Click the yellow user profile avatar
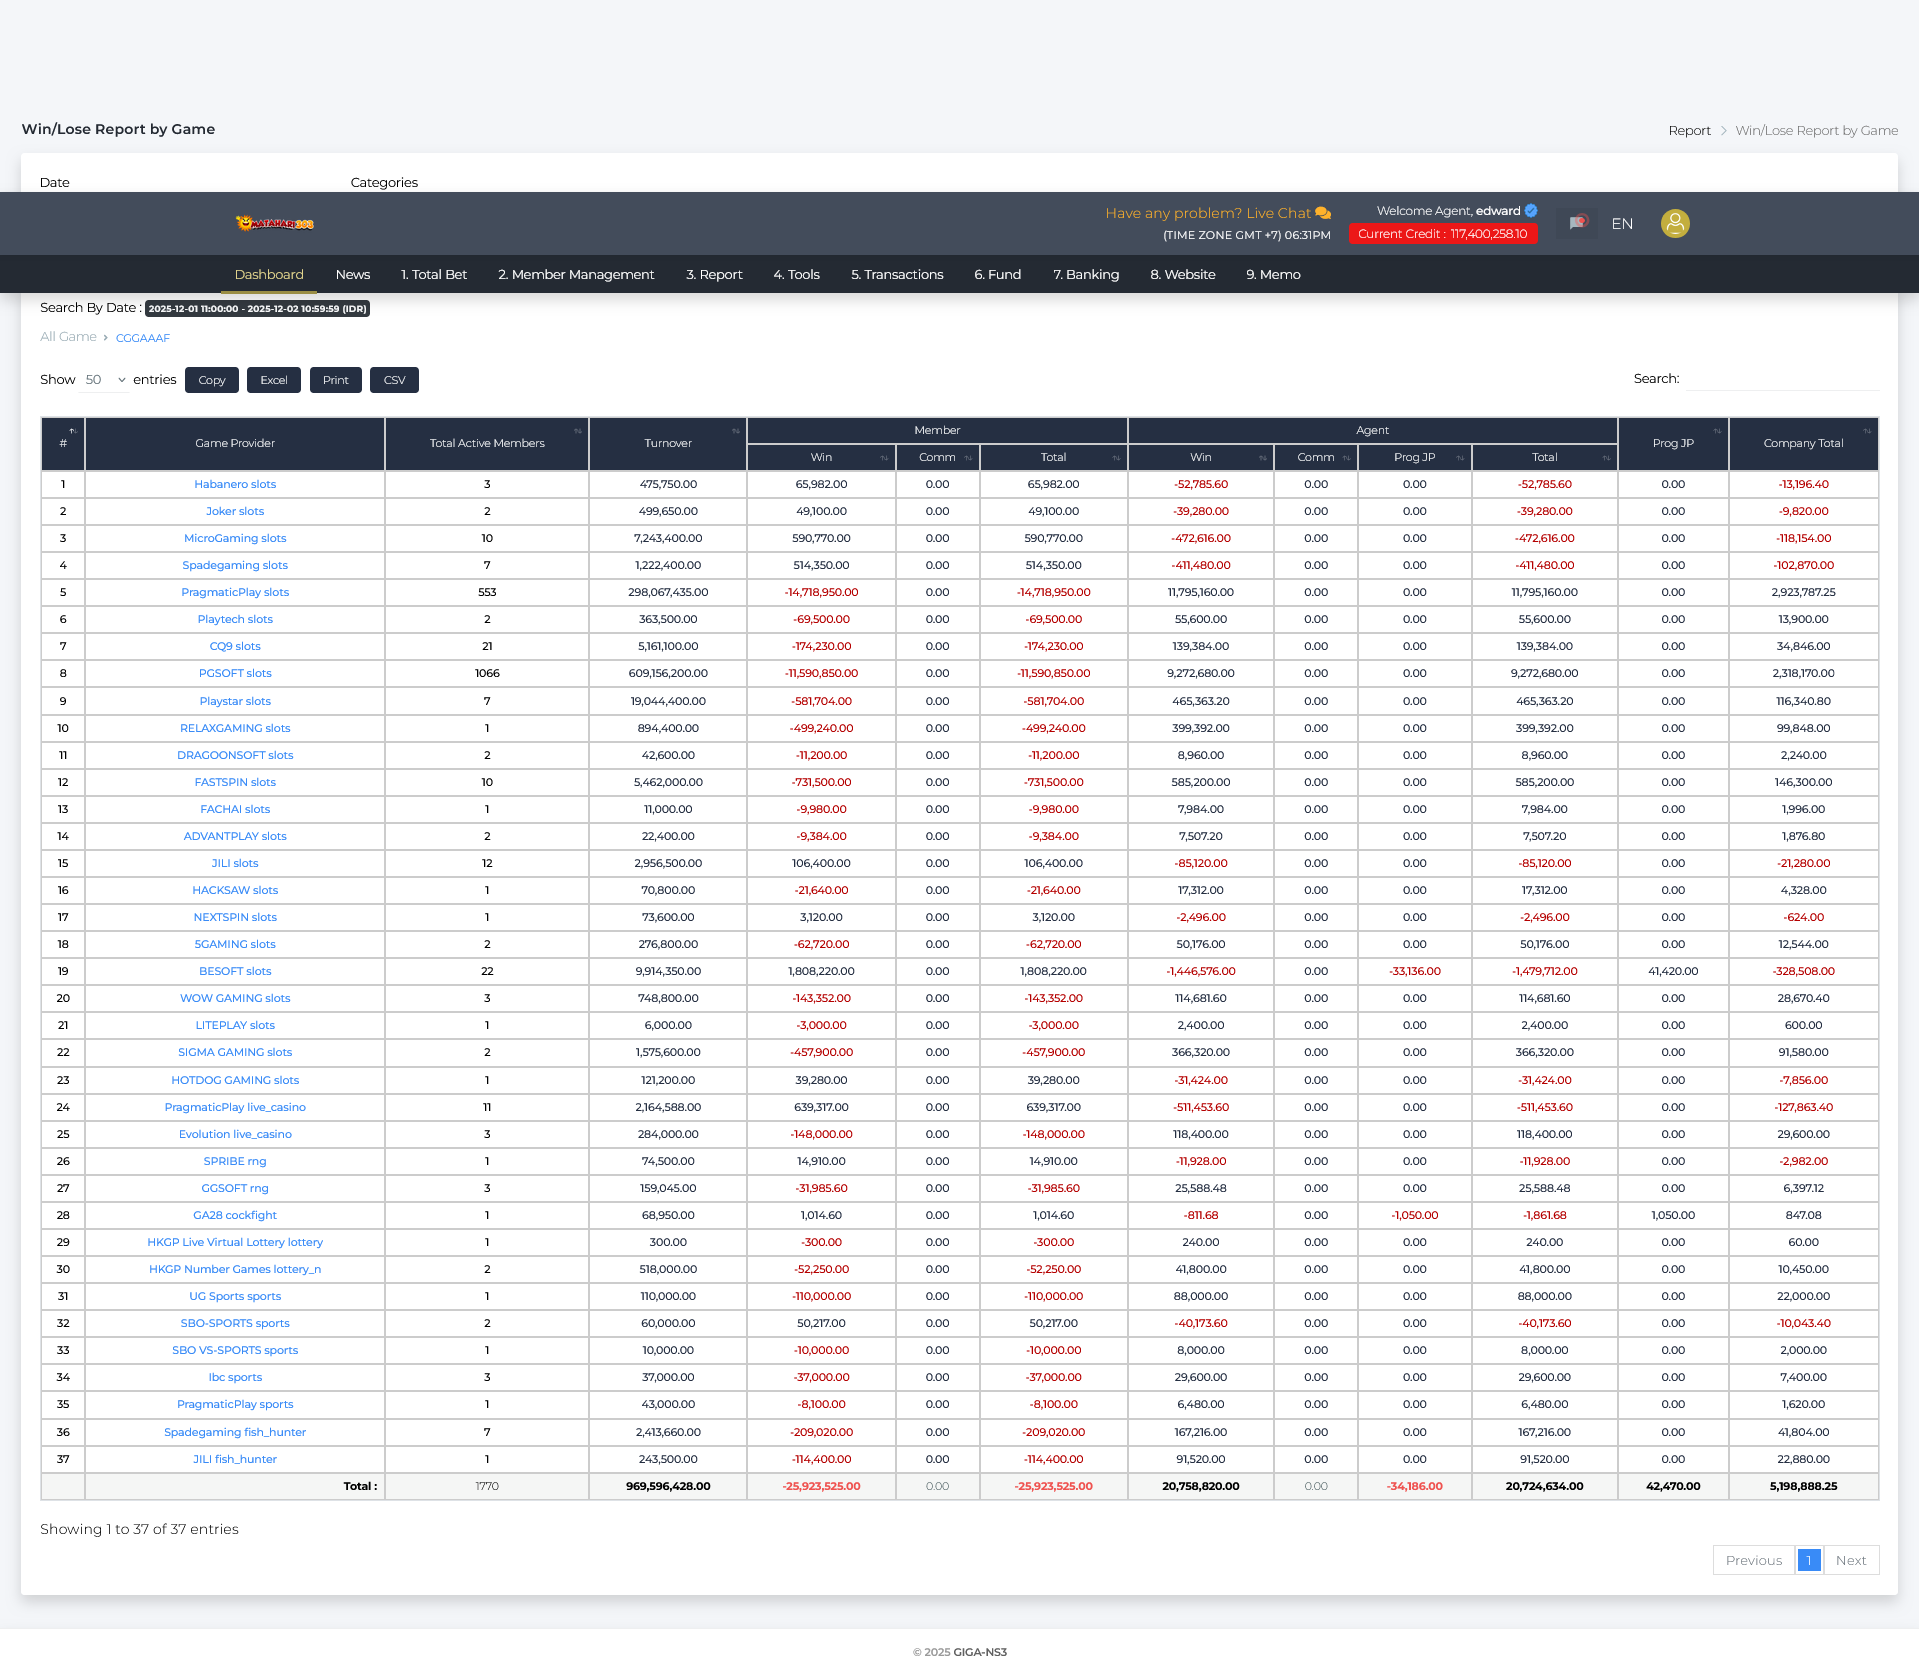 (1675, 223)
